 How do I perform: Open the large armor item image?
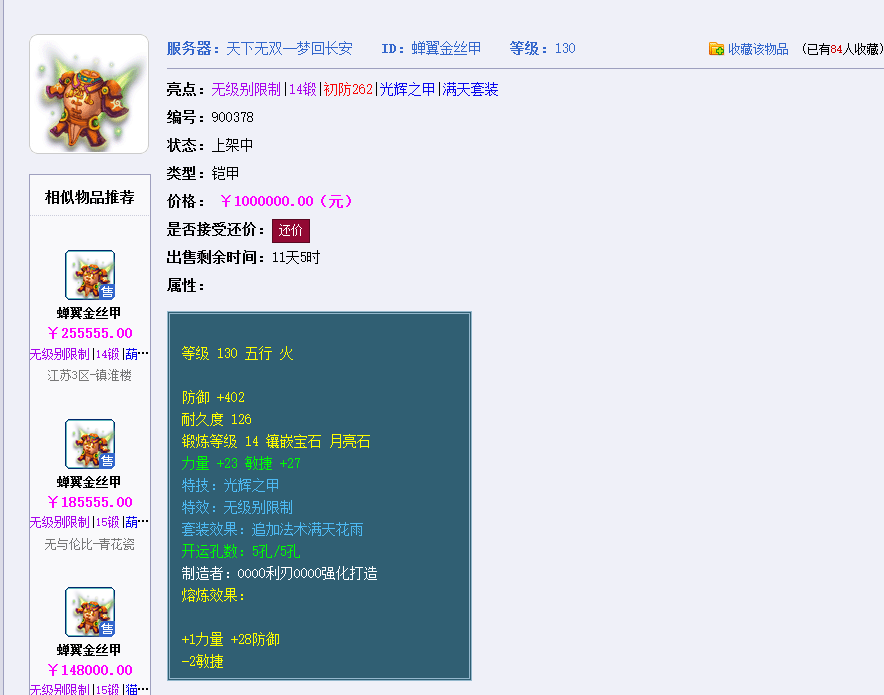(89, 94)
